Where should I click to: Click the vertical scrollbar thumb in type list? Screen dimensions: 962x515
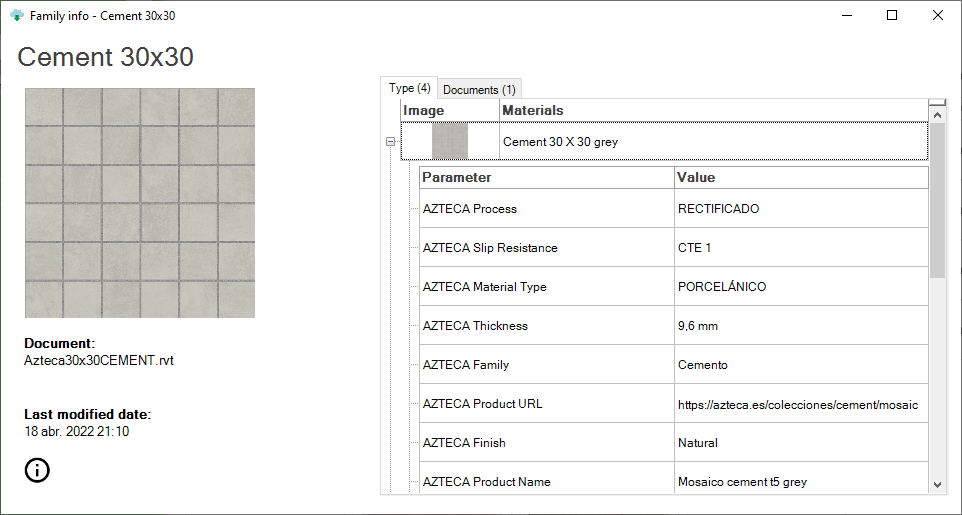[937, 200]
